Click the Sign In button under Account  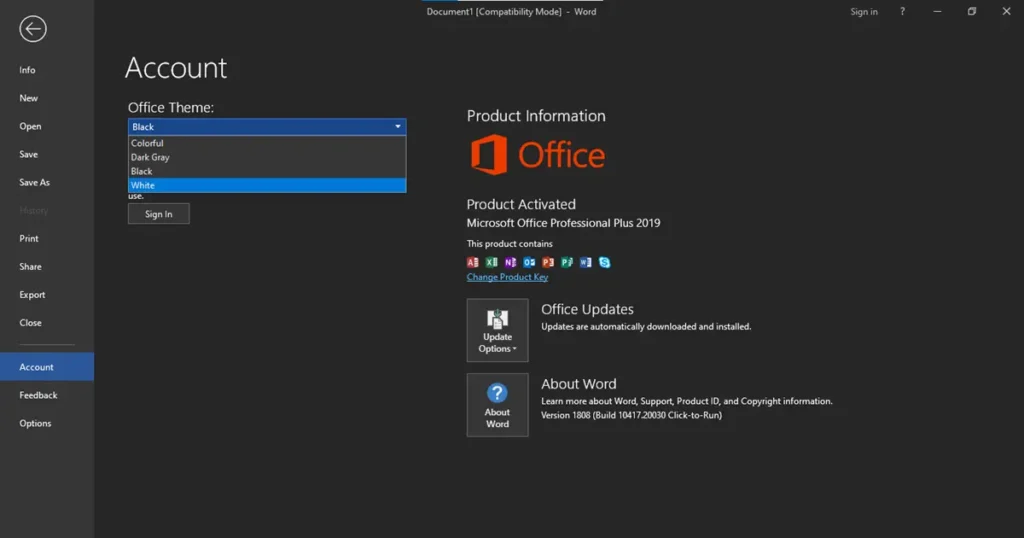point(159,214)
